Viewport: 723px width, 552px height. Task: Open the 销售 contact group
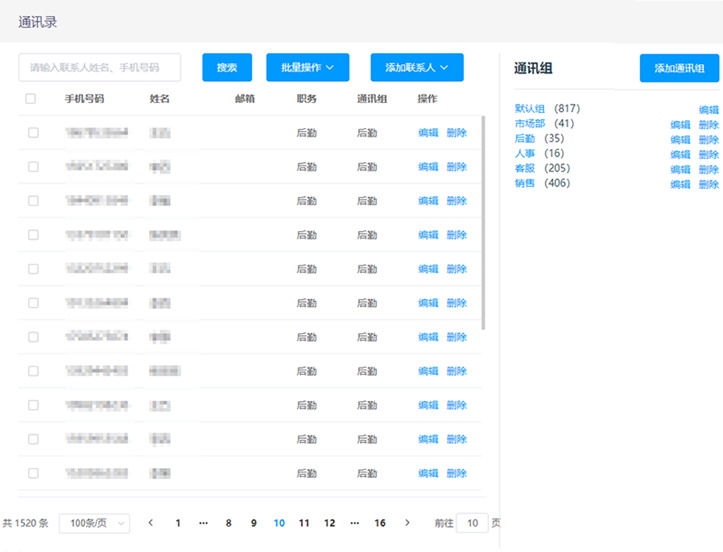click(525, 184)
